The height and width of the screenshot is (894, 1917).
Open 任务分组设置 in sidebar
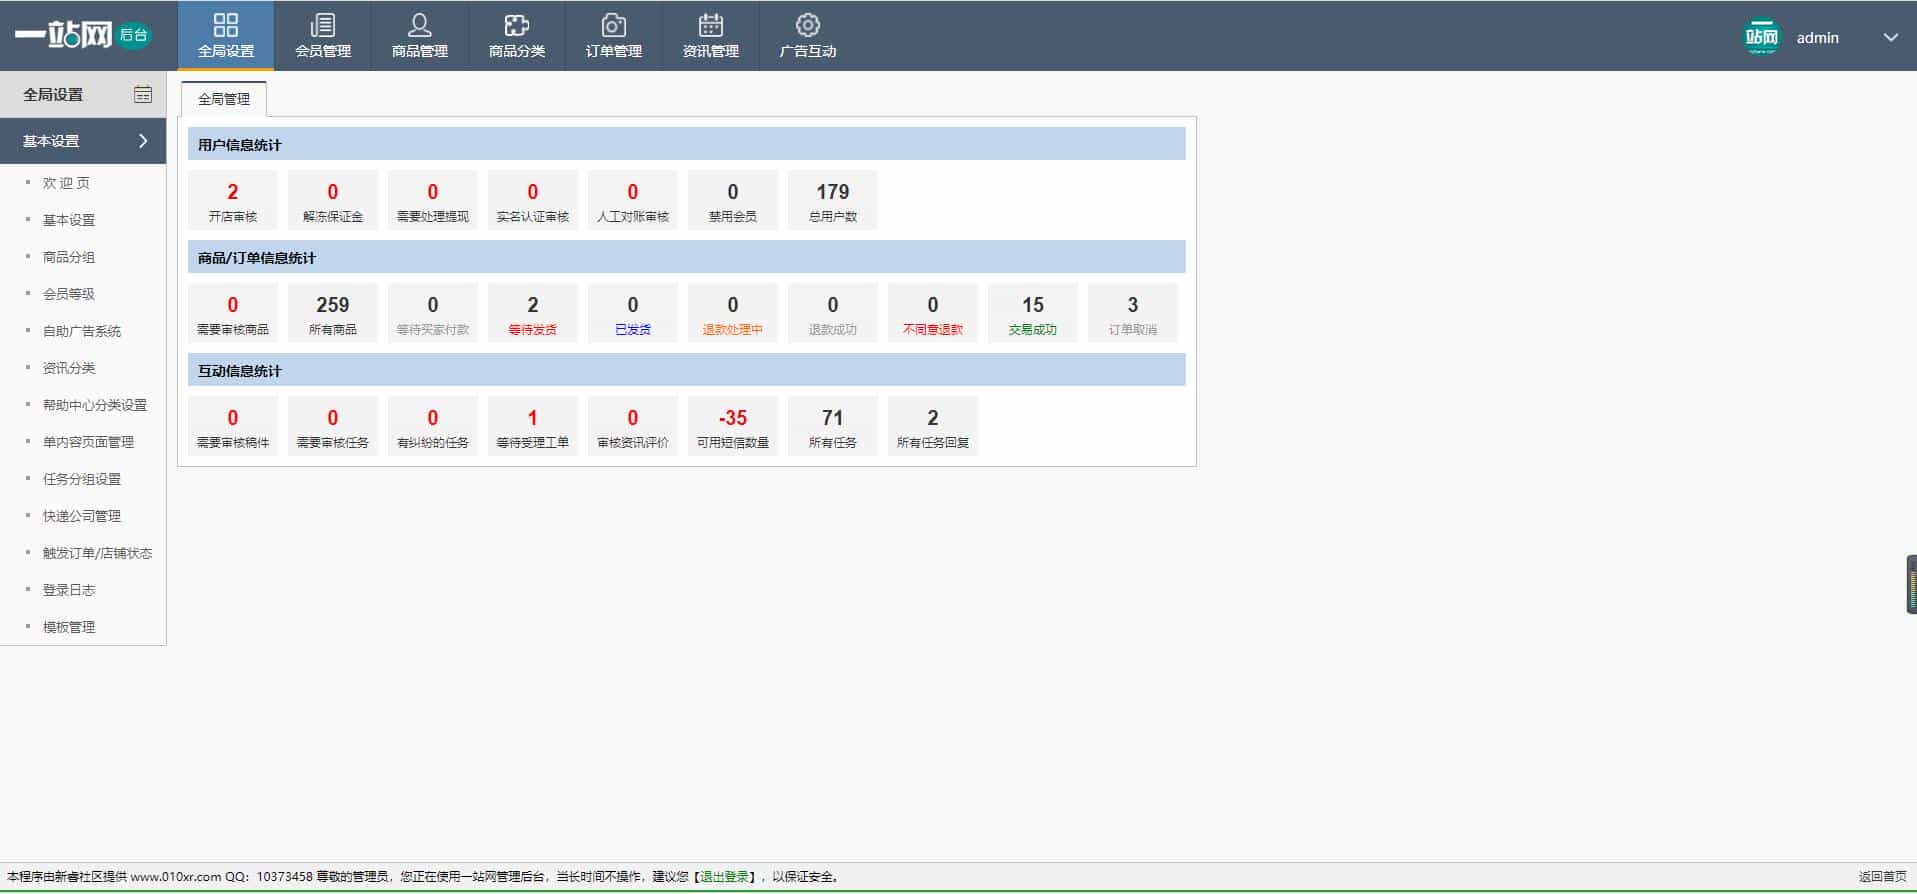coord(82,479)
